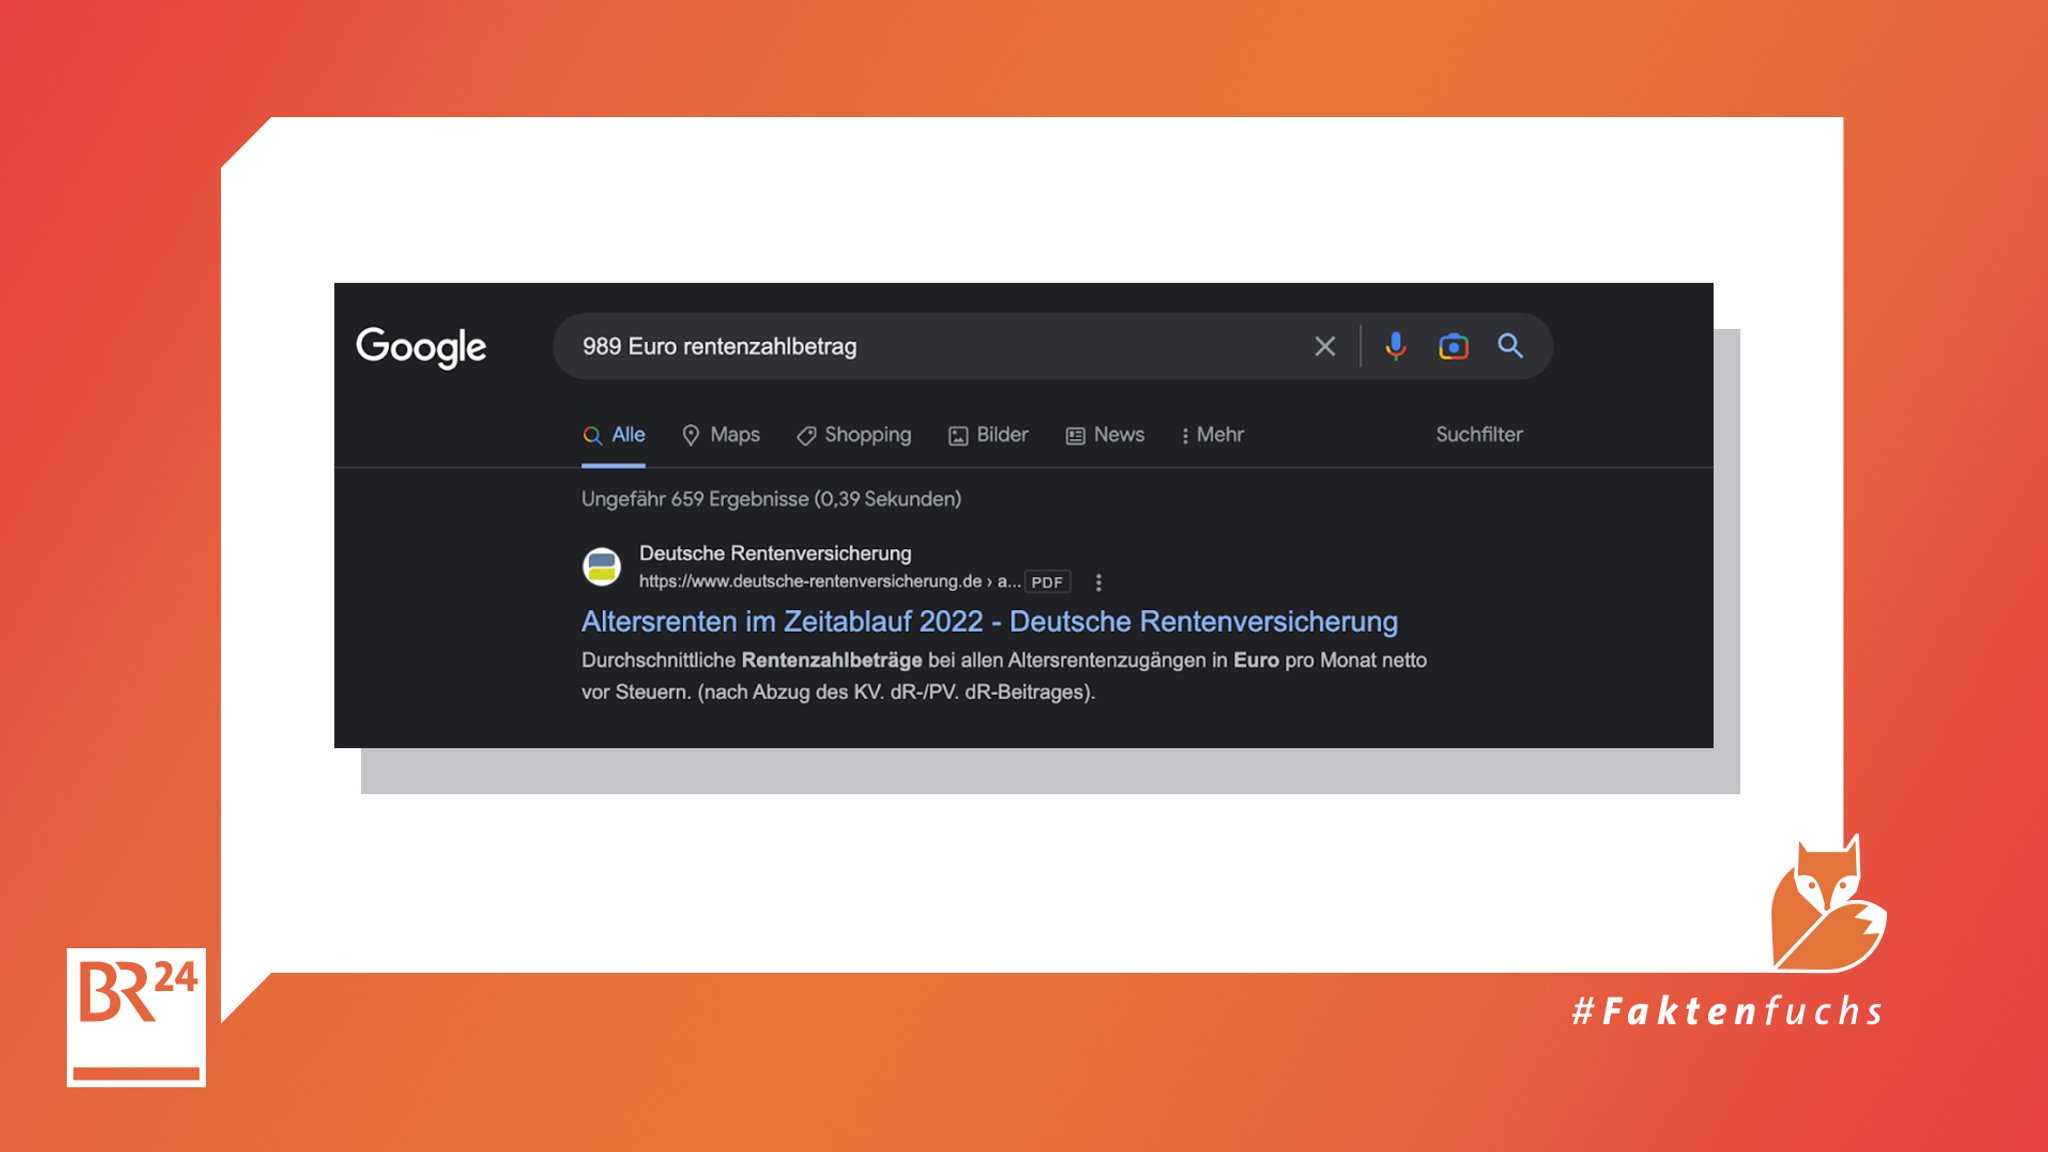Viewport: 2048px width, 1152px height.
Task: Open the deutsche-rentenversicherung.de URL breadcrumb
Action: [x=829, y=582]
